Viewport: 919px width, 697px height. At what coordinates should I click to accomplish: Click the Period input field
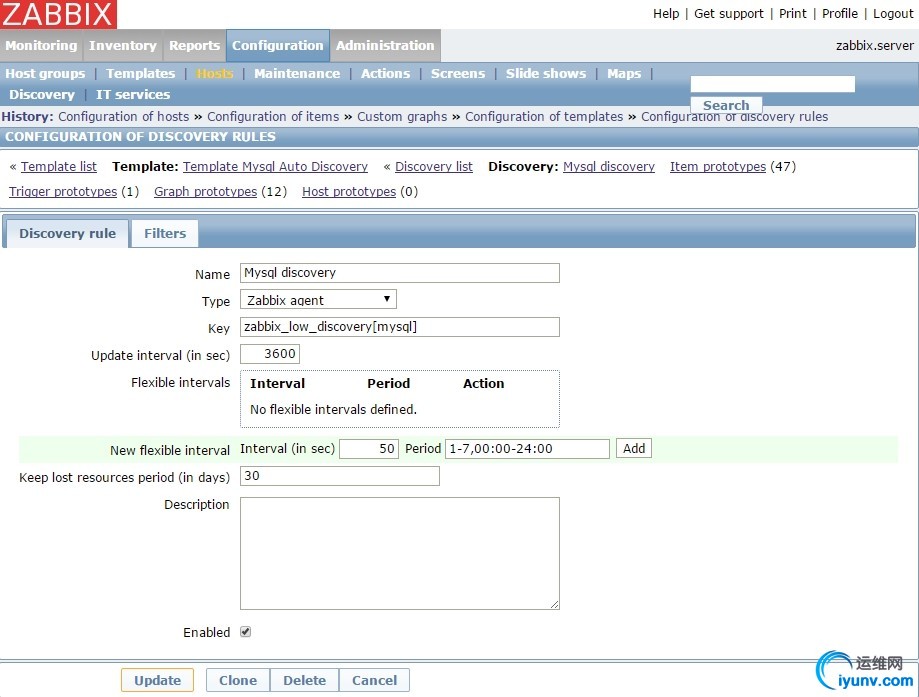coord(527,448)
